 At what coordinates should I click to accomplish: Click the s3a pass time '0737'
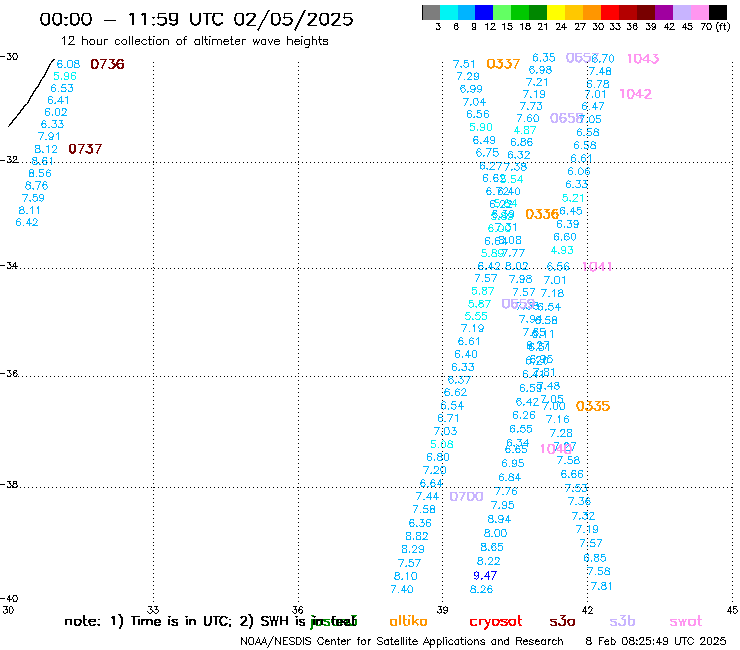click(x=85, y=149)
